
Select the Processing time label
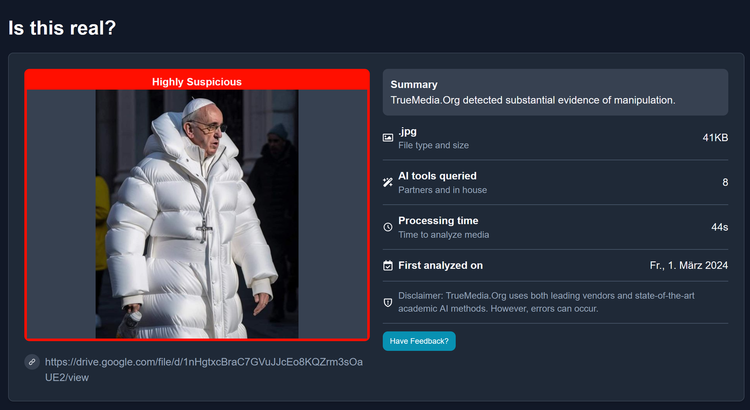click(x=438, y=220)
